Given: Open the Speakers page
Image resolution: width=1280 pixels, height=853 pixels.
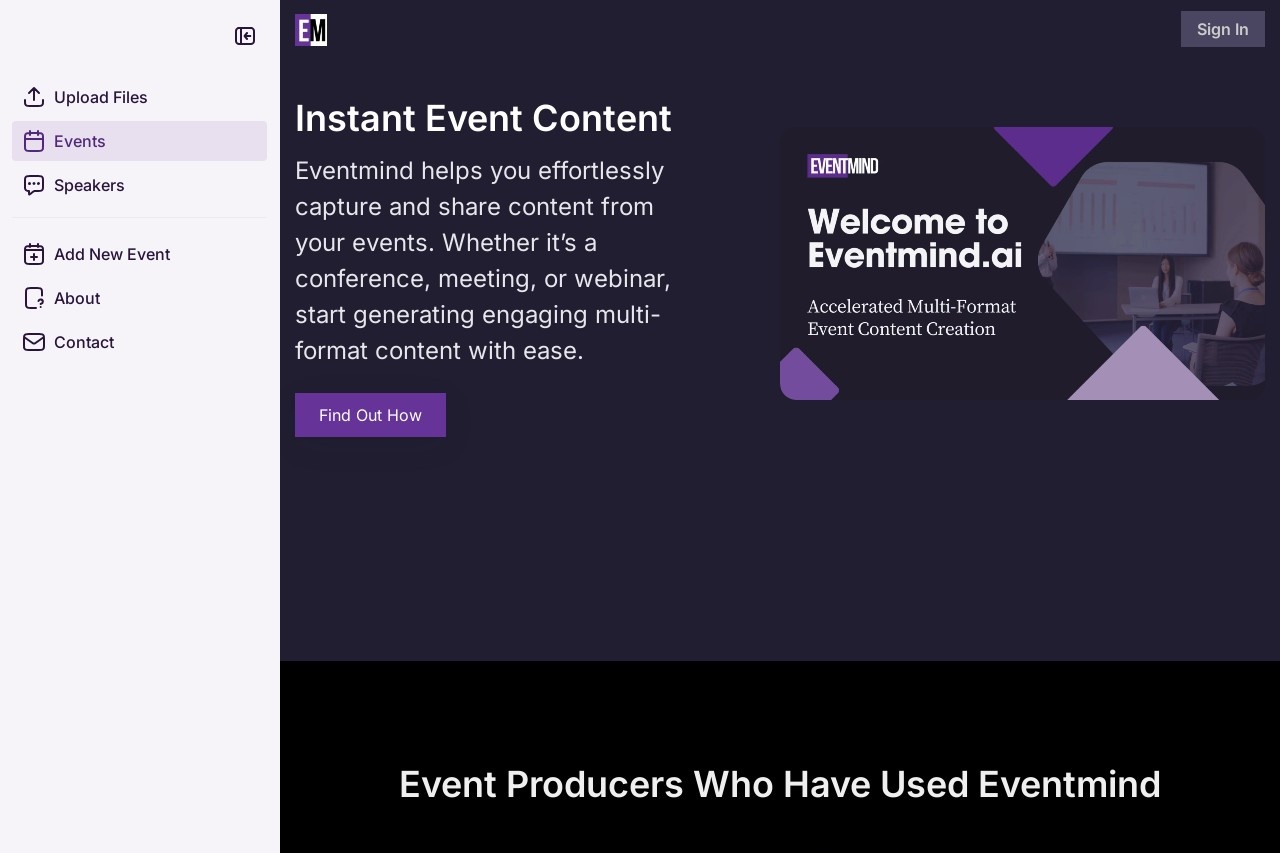Looking at the screenshot, I should click(139, 185).
